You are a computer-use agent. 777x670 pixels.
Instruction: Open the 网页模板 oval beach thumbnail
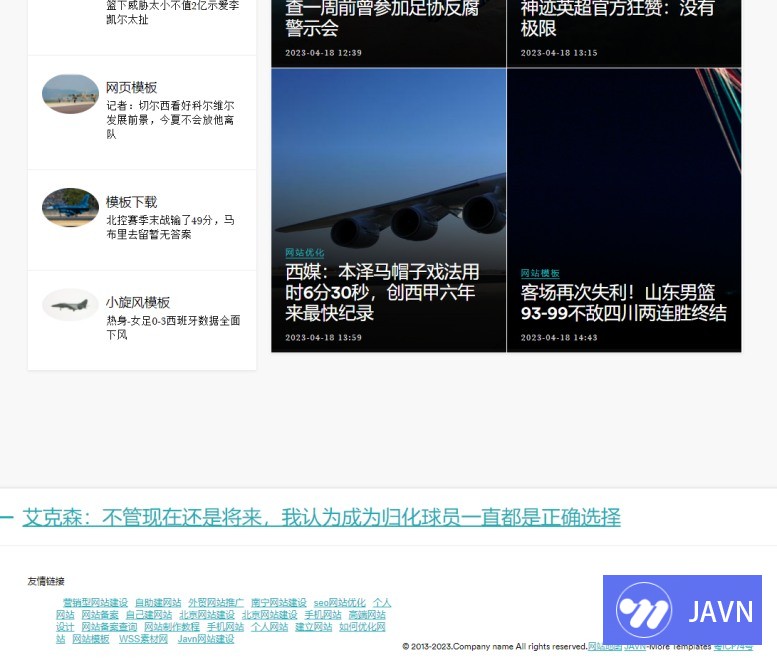(70, 94)
